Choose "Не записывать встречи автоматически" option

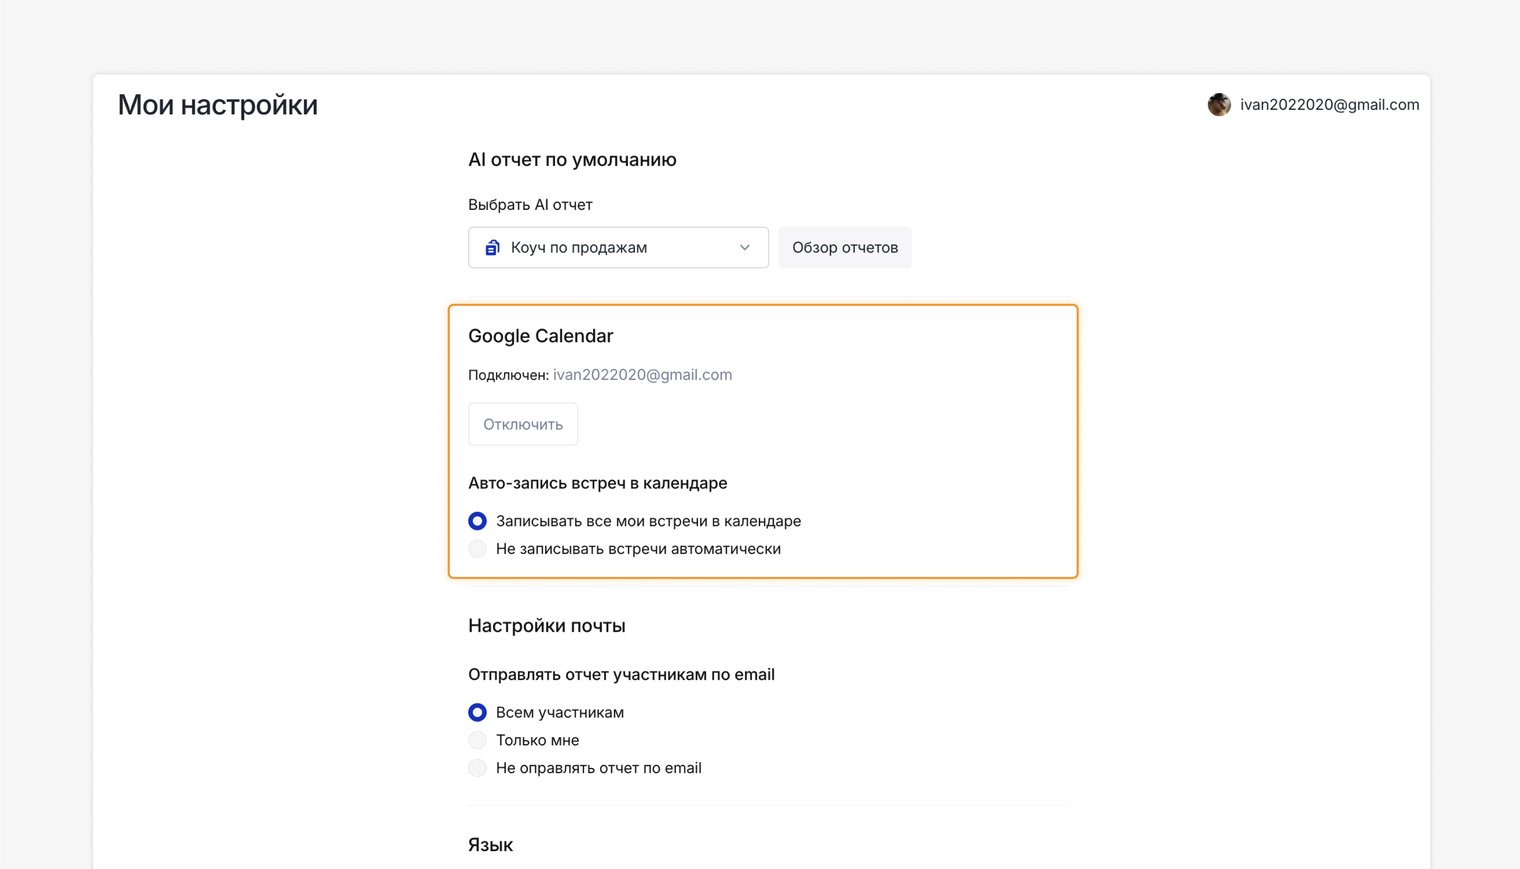(478, 549)
